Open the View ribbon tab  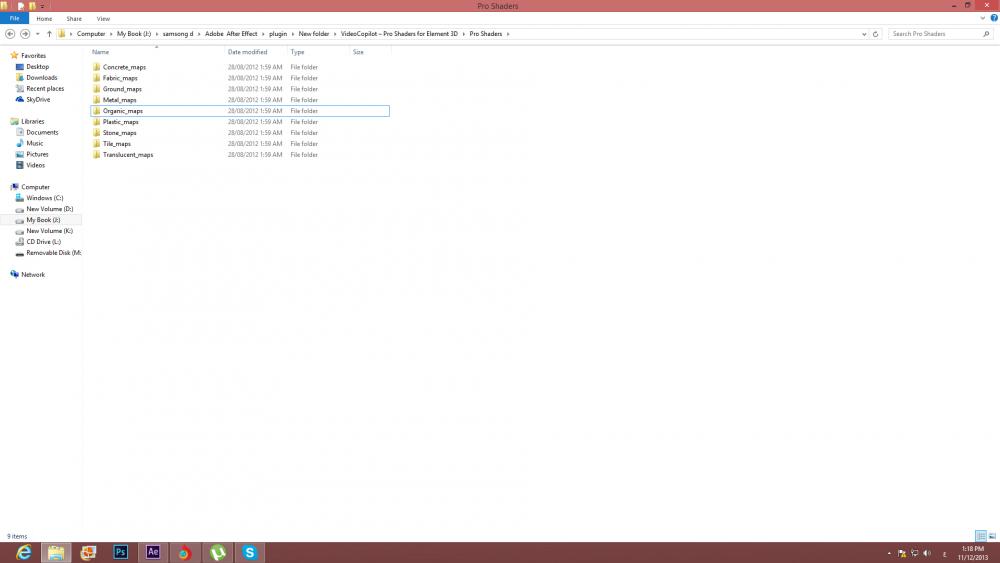(x=103, y=18)
